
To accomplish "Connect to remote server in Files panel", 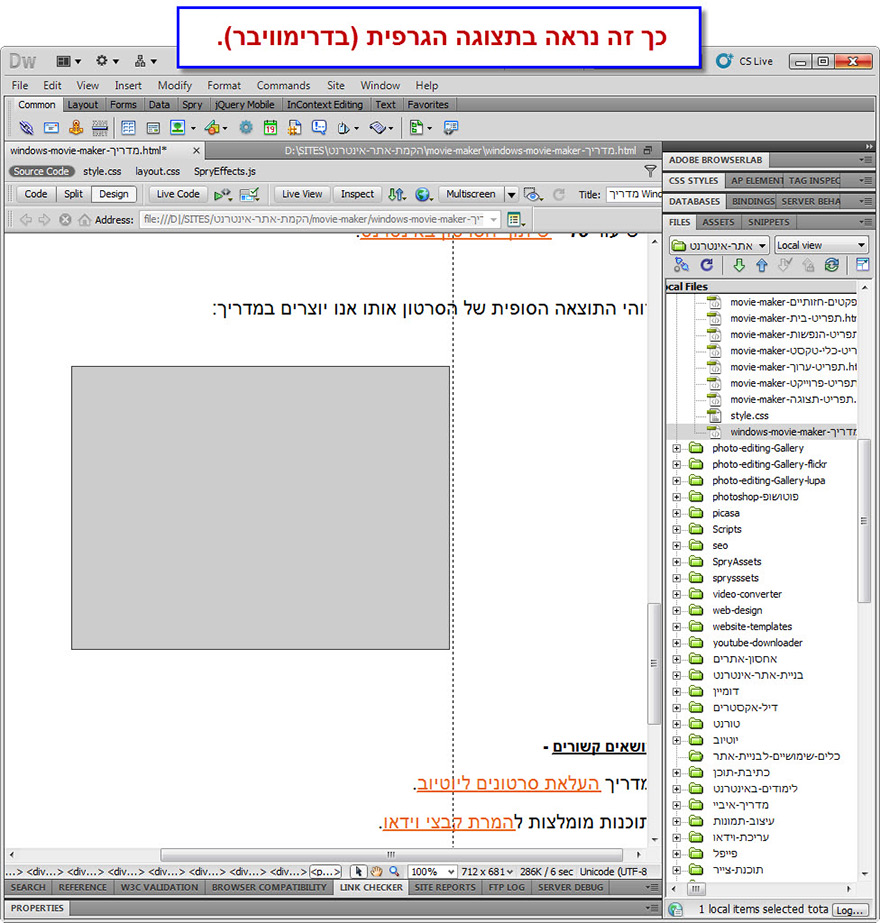I will (x=682, y=265).
